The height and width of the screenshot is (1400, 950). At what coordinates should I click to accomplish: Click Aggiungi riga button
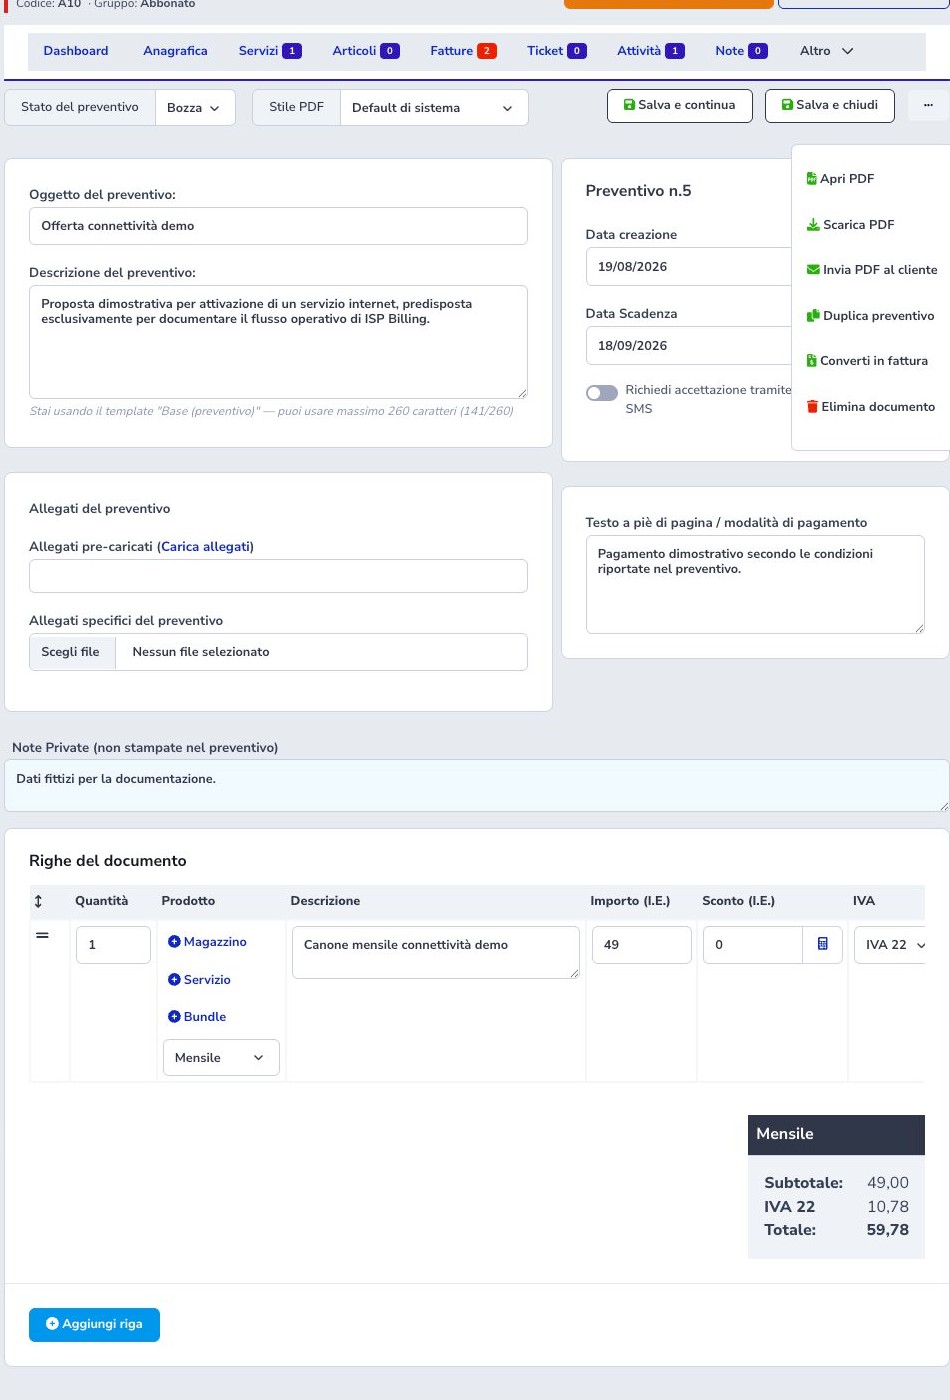tap(94, 1325)
